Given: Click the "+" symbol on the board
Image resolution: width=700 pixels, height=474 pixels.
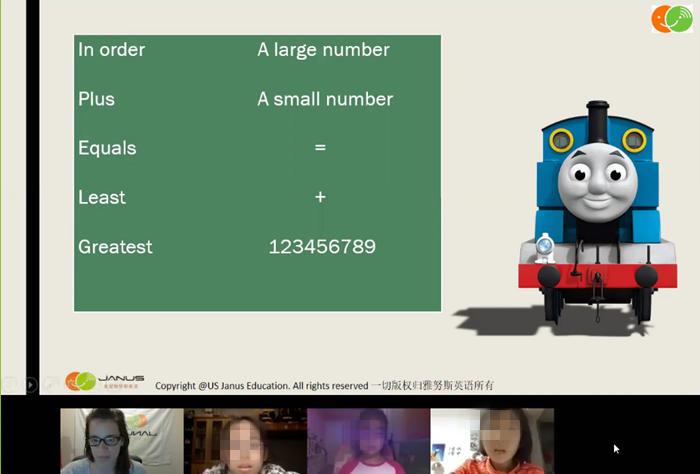Looking at the screenshot, I should click(320, 197).
